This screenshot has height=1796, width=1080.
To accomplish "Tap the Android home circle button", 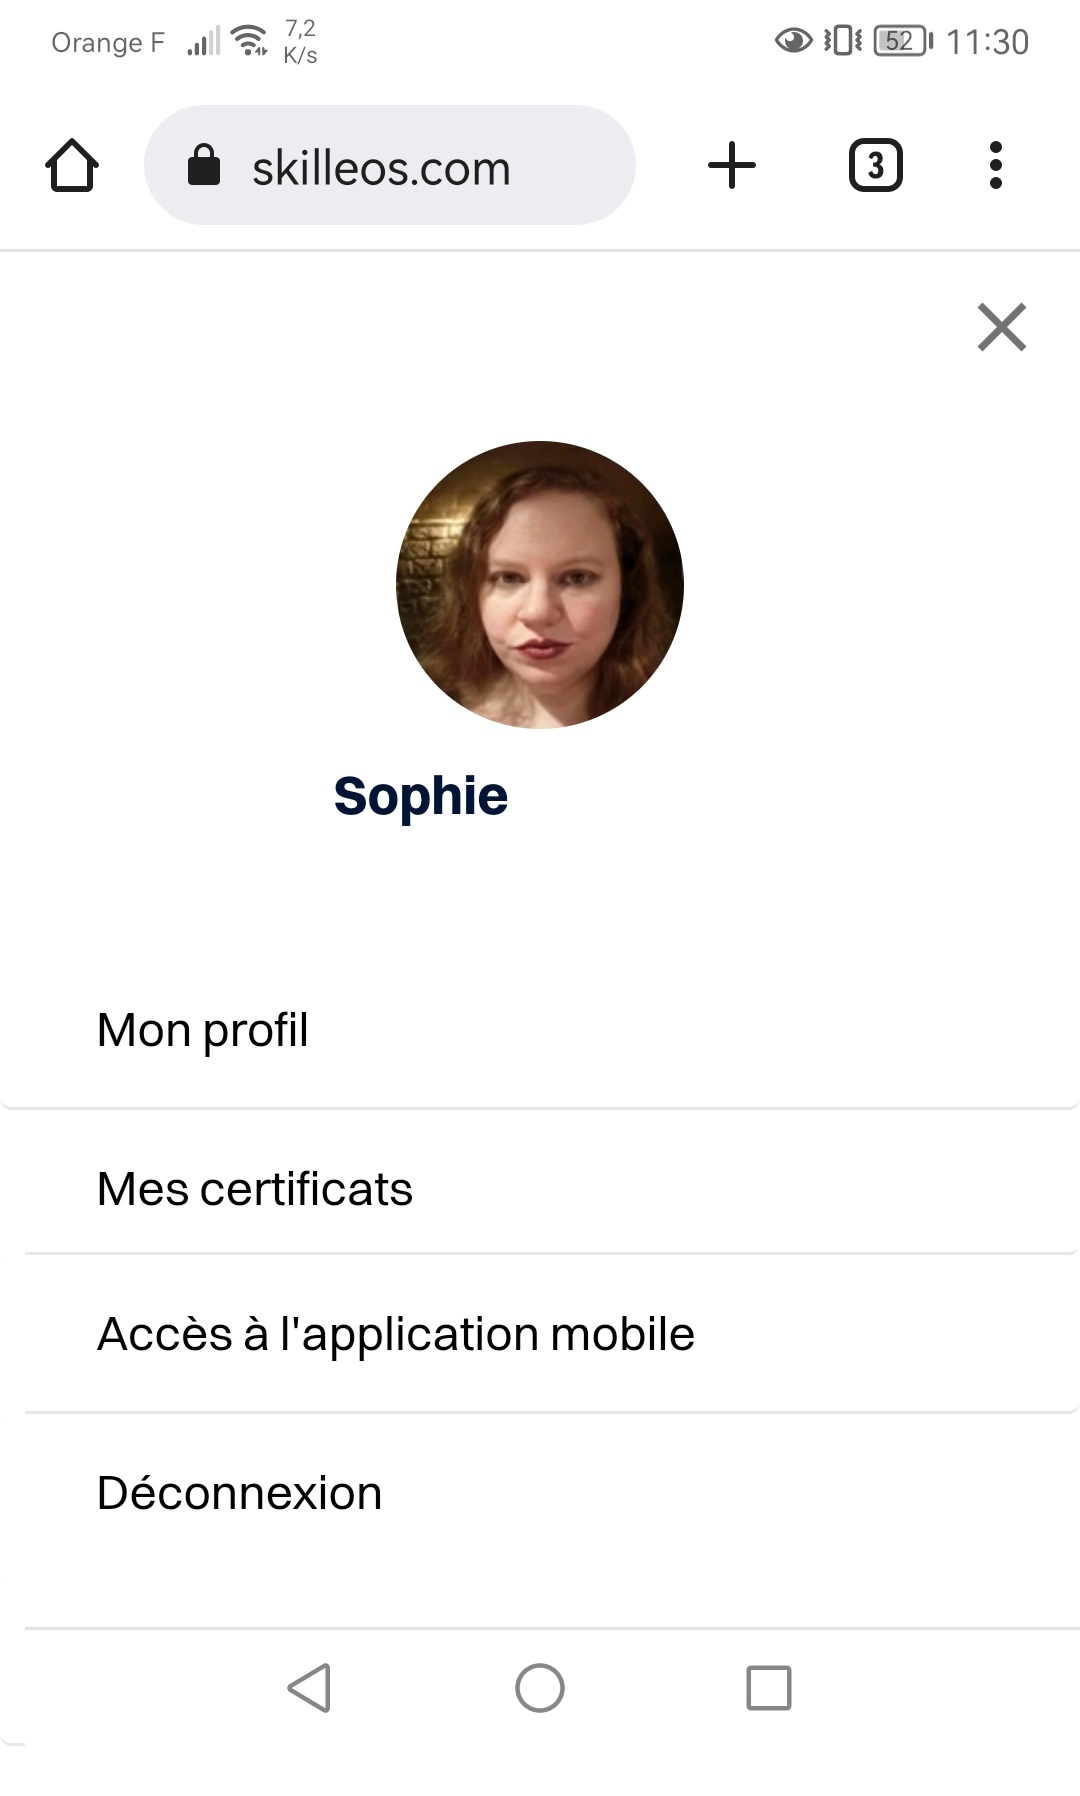I will tap(540, 1688).
